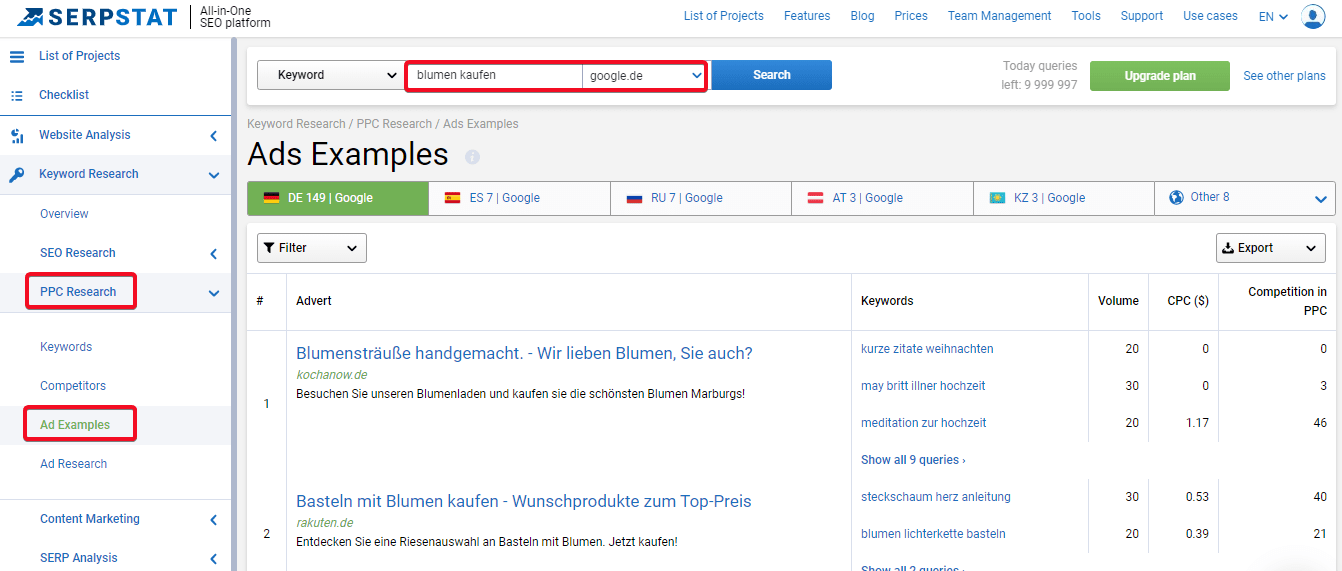Open Blog in the top navigation
This screenshot has height=571, width=1342.
[x=862, y=16]
